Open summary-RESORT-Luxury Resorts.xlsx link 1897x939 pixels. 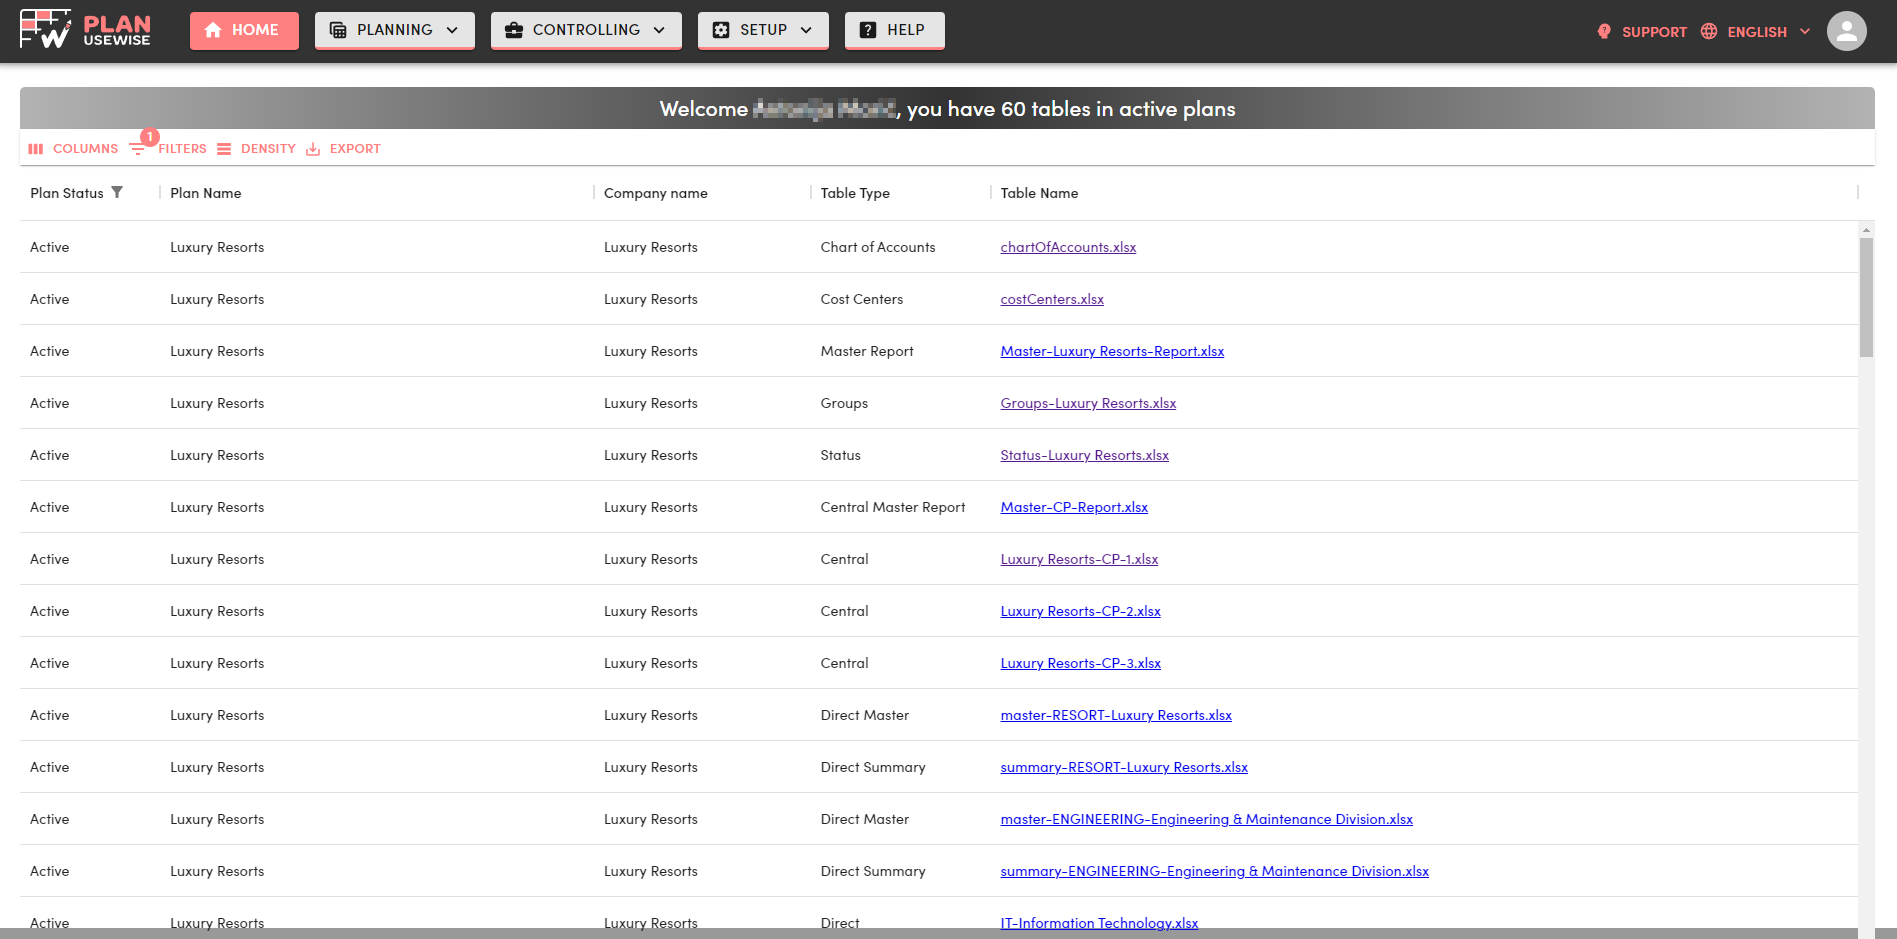(x=1124, y=767)
